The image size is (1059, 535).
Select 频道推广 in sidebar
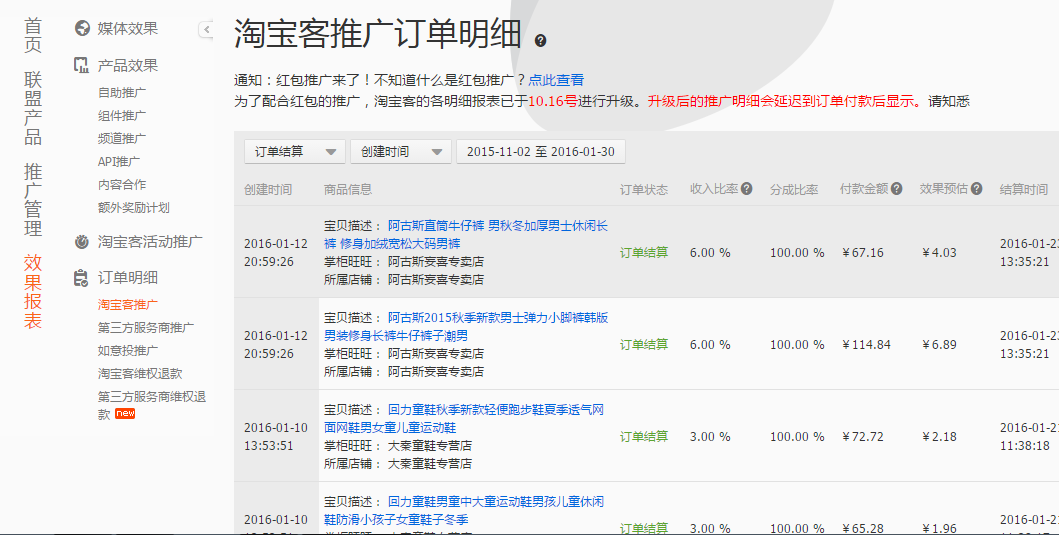122,138
